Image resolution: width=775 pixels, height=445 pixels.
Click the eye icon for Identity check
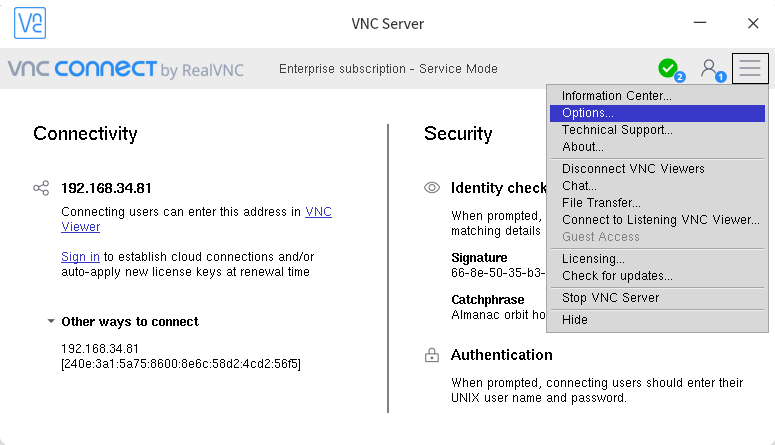[432, 188]
